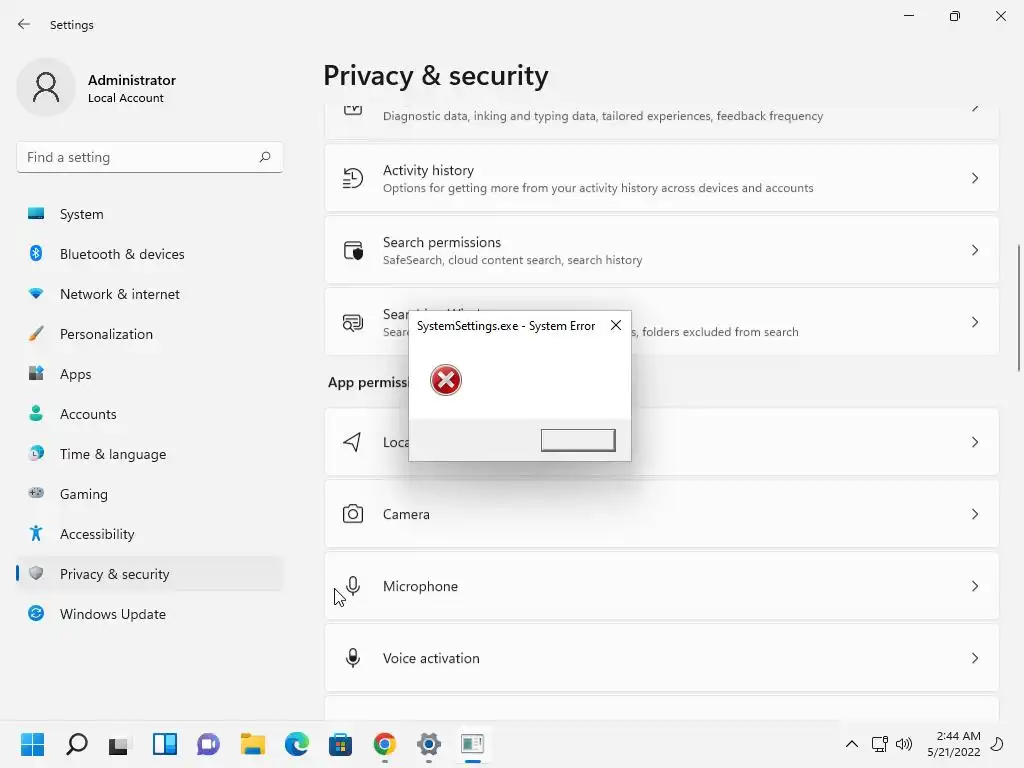Click the red error icon in dialog
This screenshot has width=1024, height=768.
point(446,380)
